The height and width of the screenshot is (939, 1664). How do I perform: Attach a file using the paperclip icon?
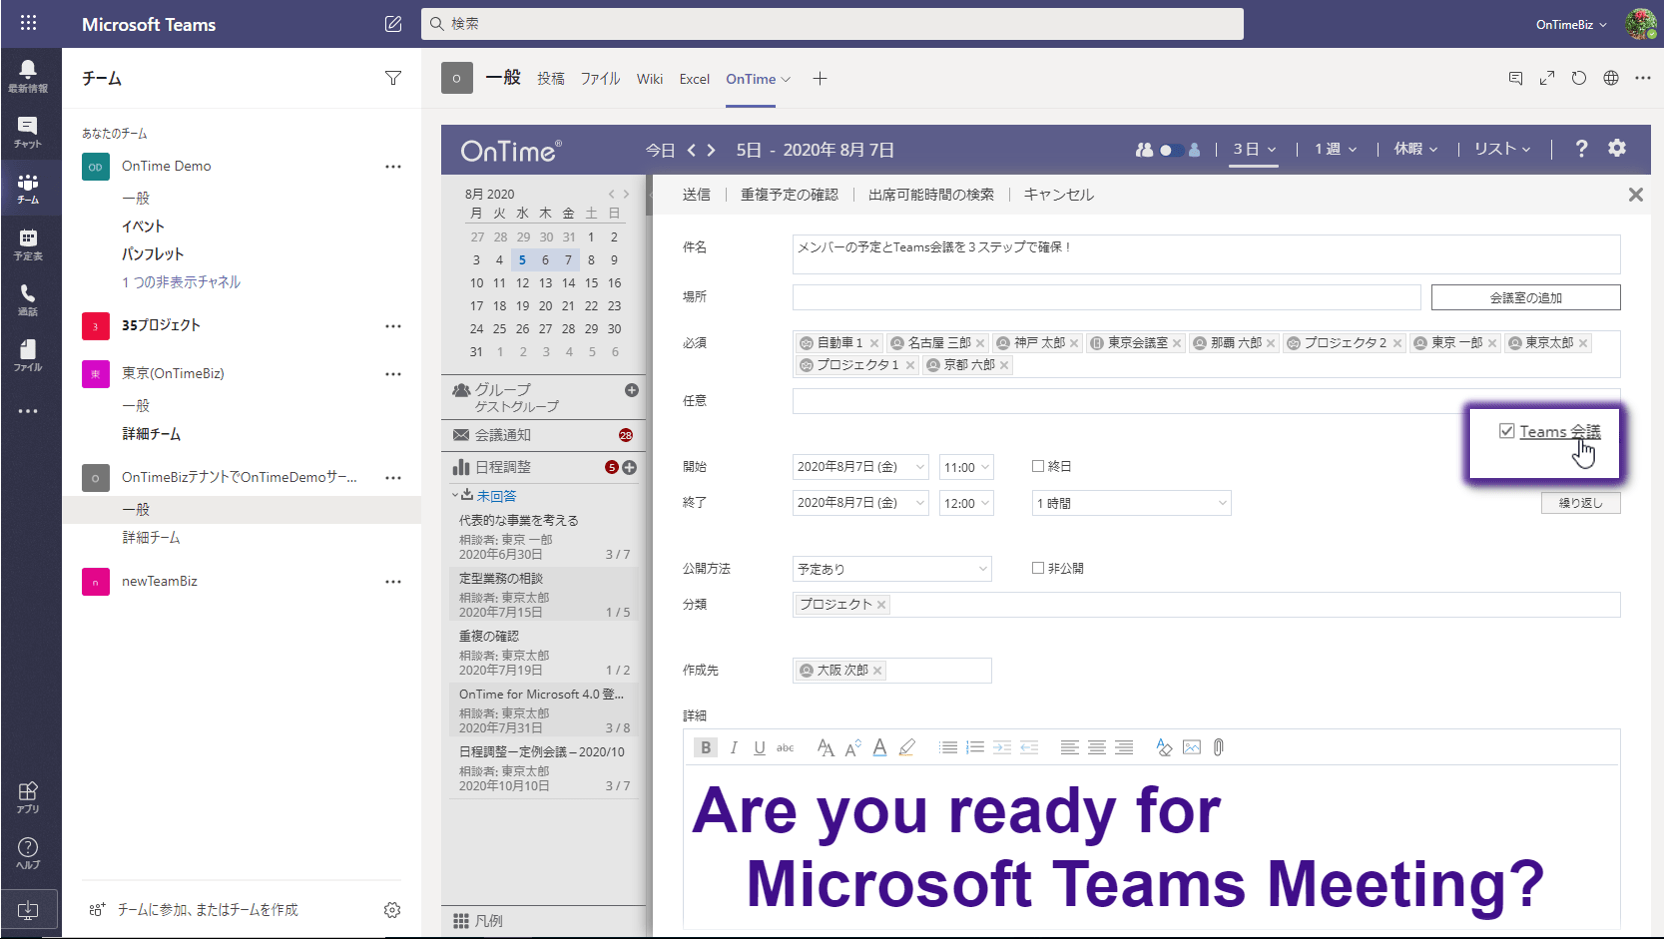1218,747
